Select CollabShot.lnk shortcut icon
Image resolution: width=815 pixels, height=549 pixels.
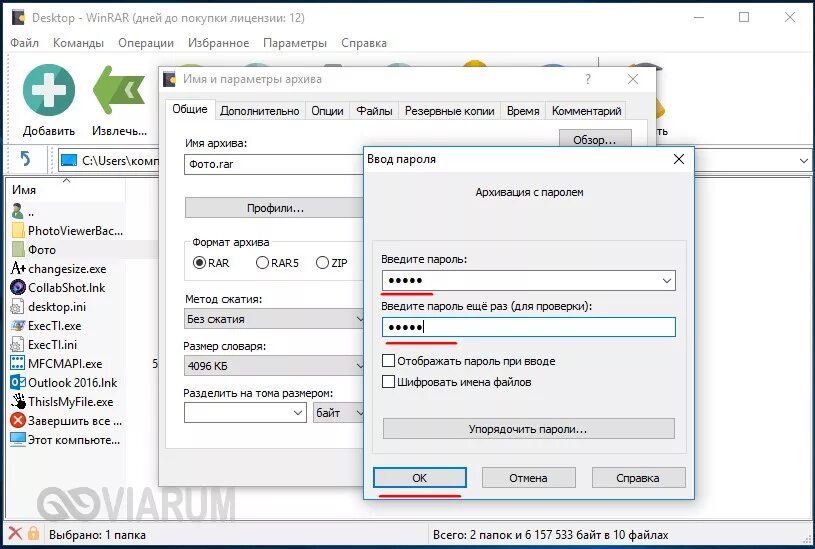18,287
